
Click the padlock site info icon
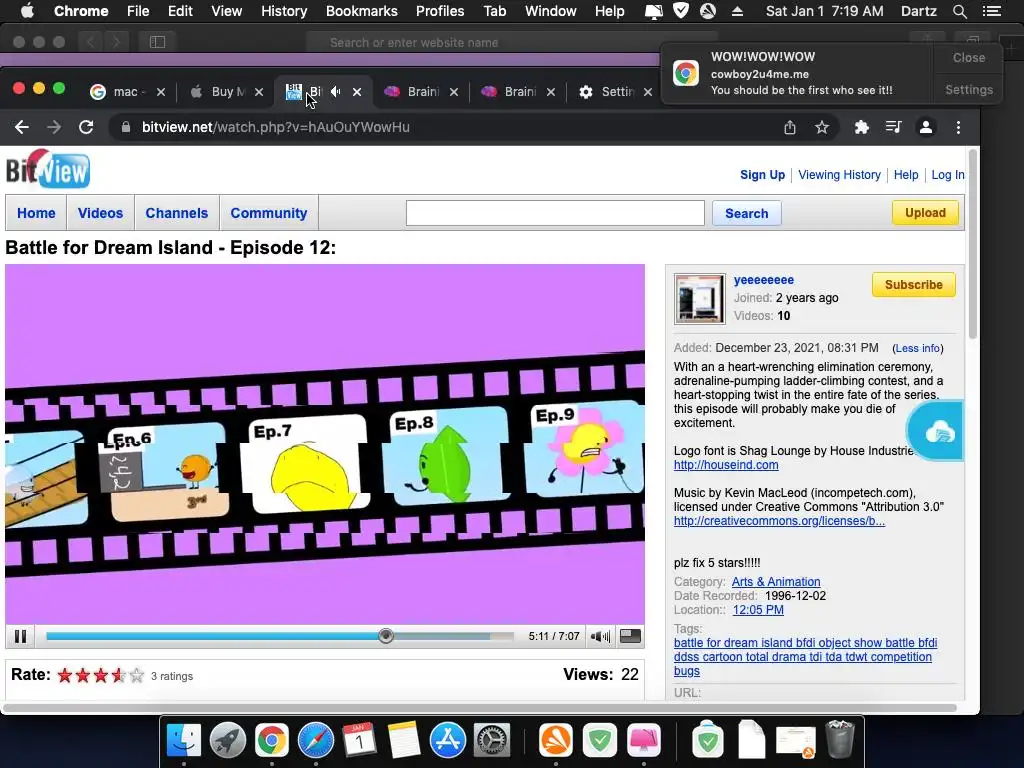click(125, 127)
